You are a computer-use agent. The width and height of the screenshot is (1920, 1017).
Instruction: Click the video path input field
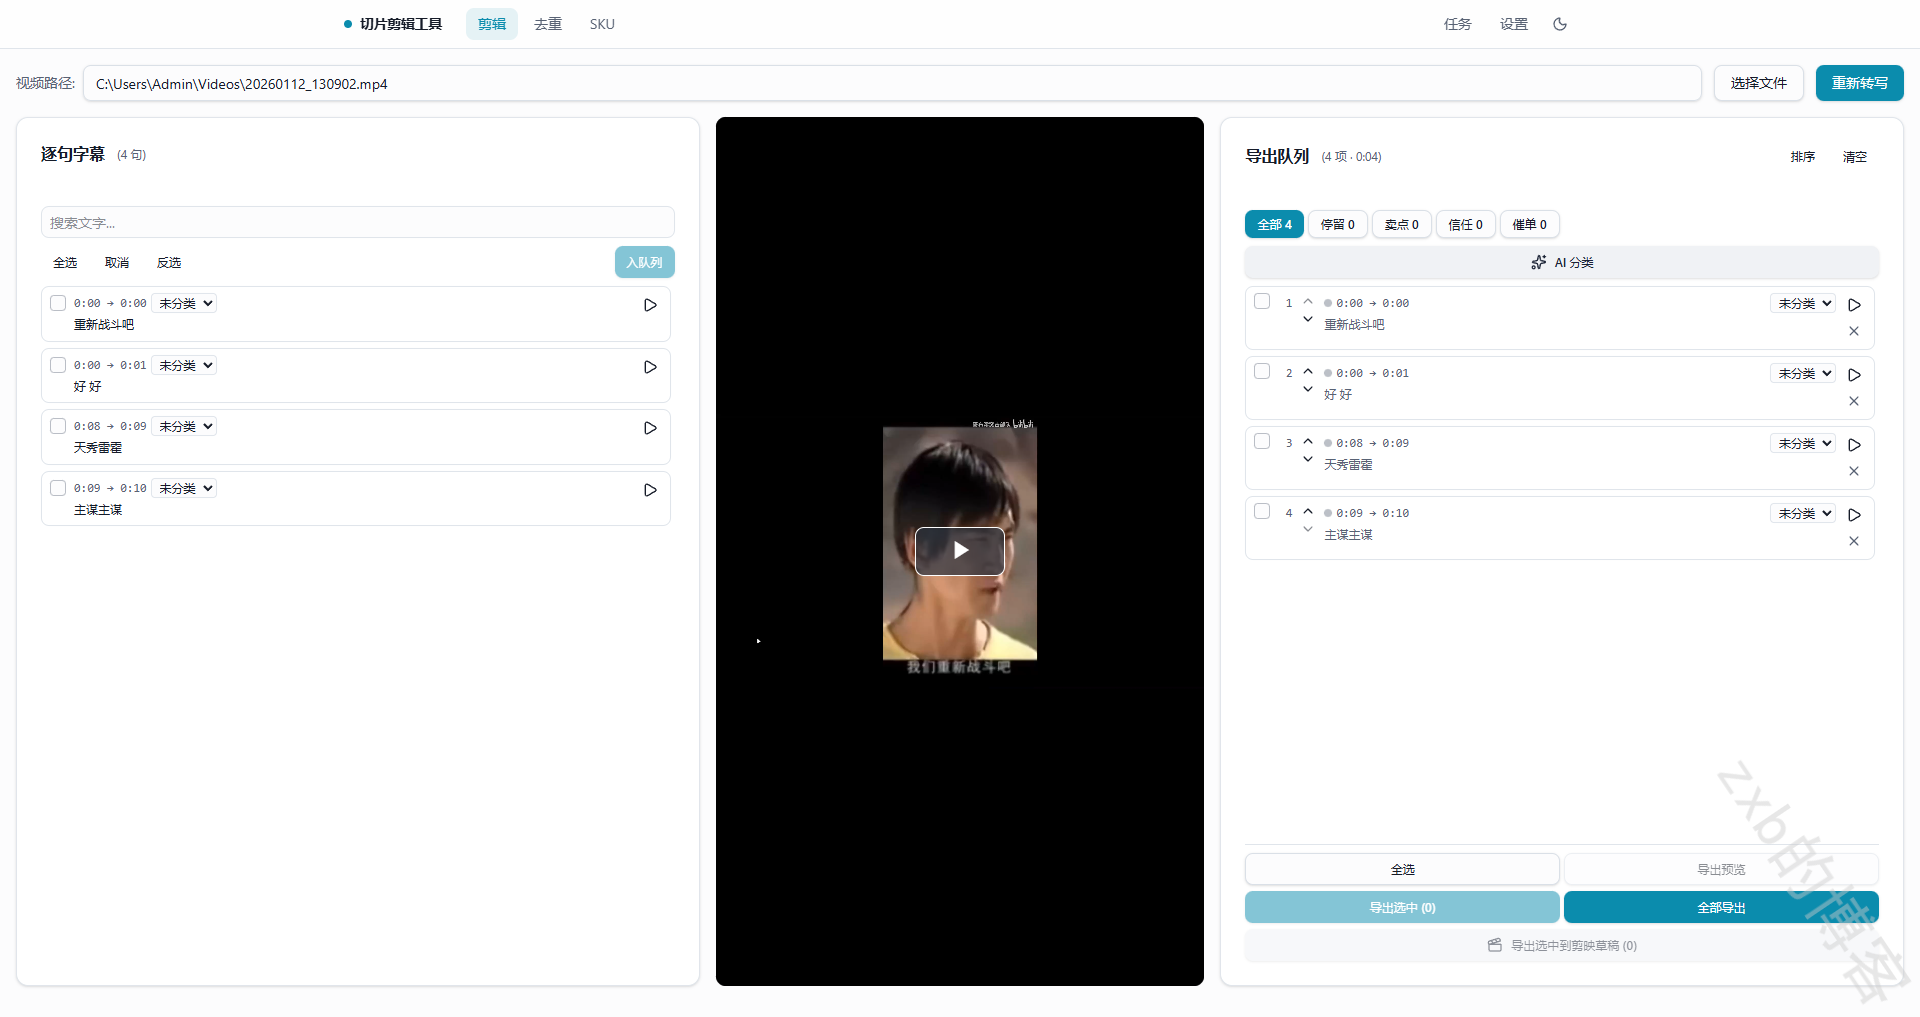[892, 83]
